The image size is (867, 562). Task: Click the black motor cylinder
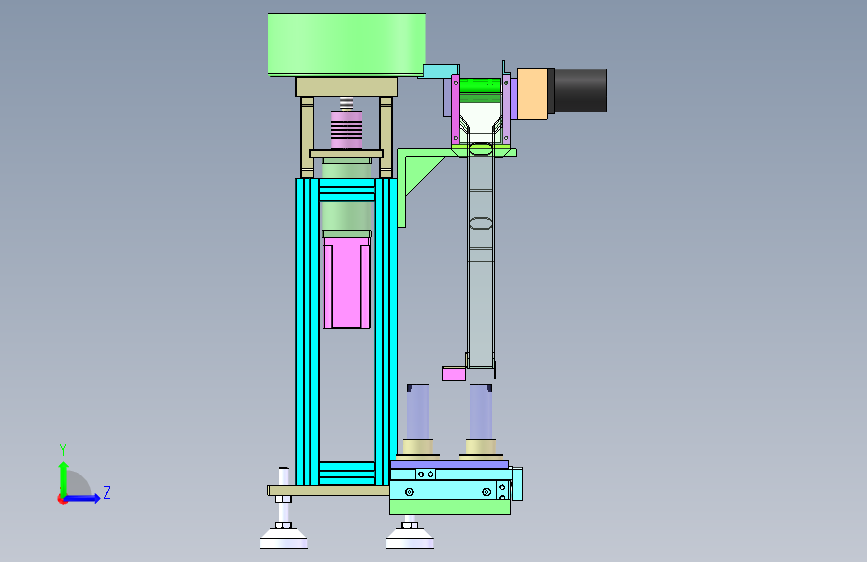581,91
